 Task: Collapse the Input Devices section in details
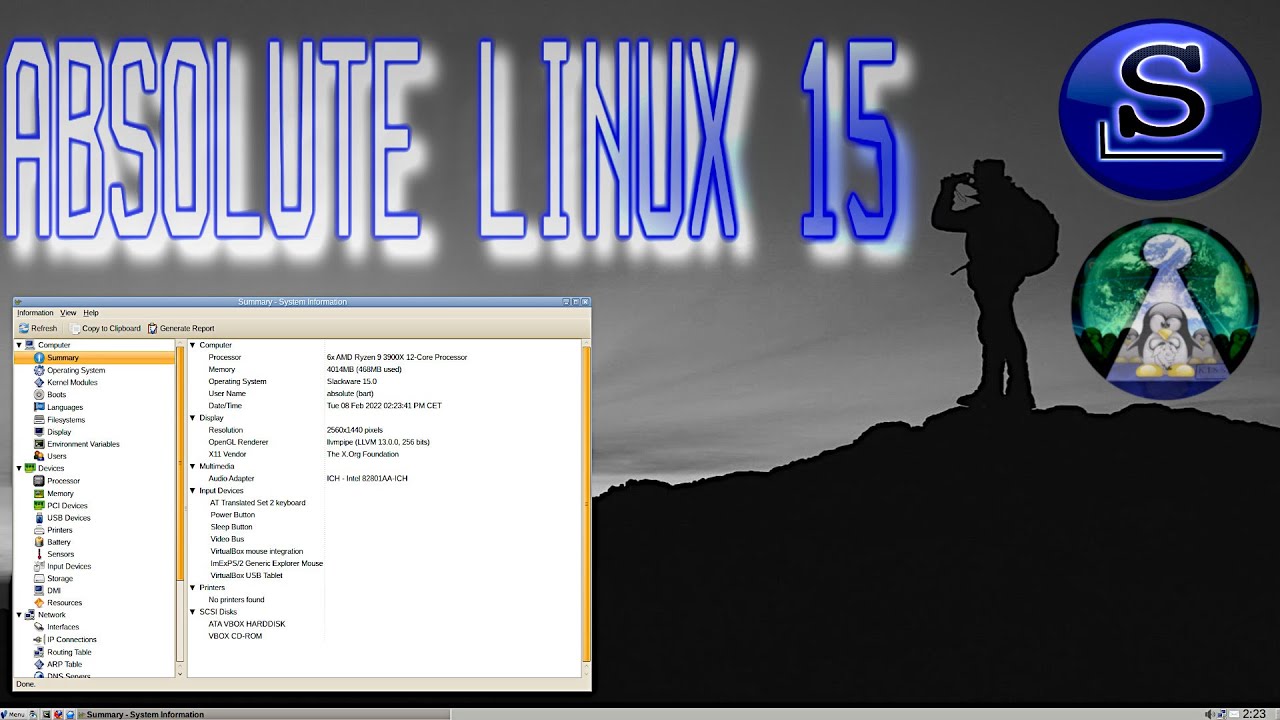click(x=193, y=491)
